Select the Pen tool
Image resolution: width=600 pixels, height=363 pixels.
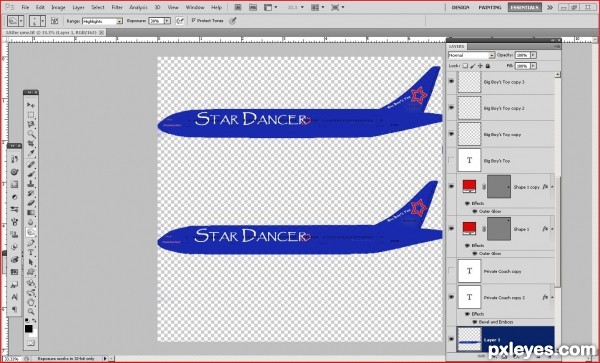click(x=31, y=243)
